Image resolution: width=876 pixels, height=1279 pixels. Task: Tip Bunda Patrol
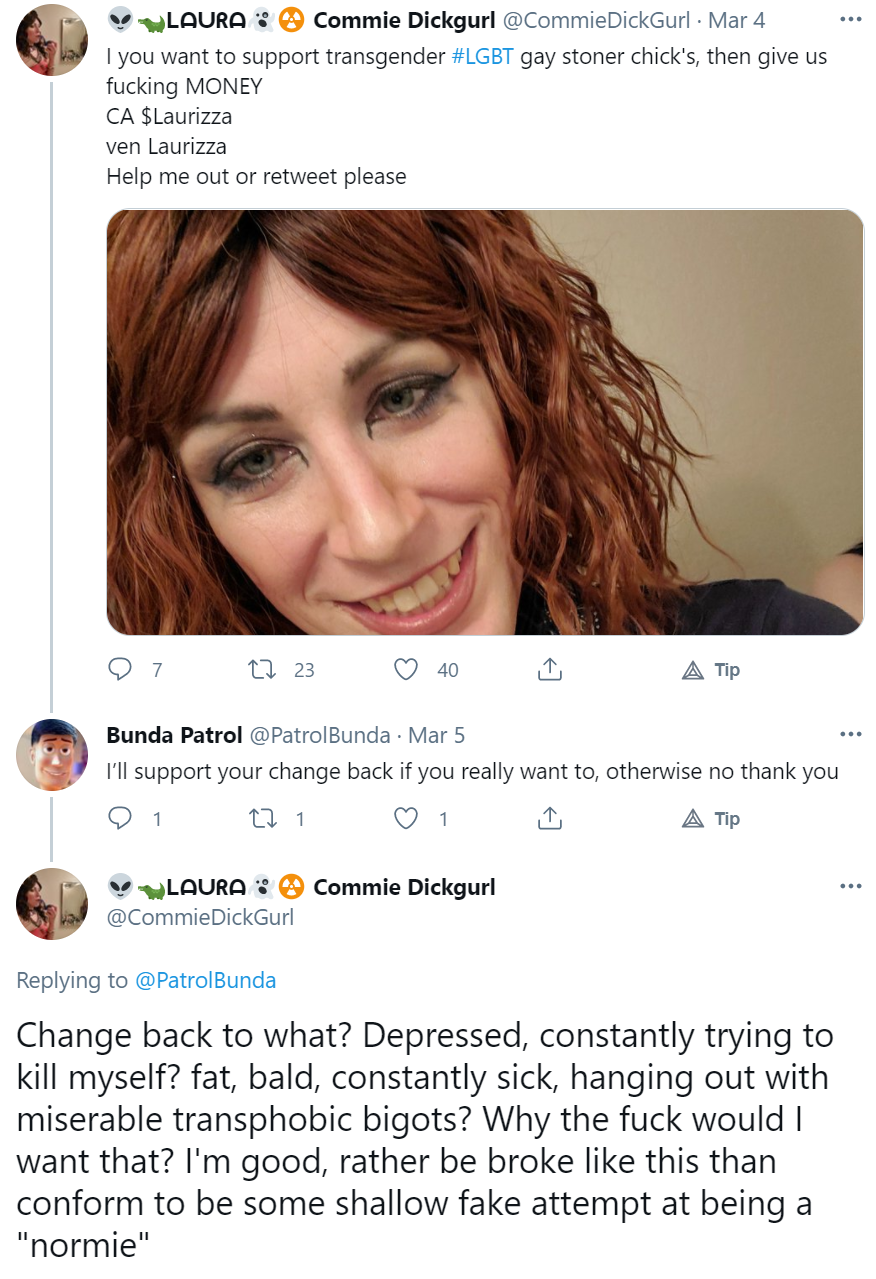(710, 819)
